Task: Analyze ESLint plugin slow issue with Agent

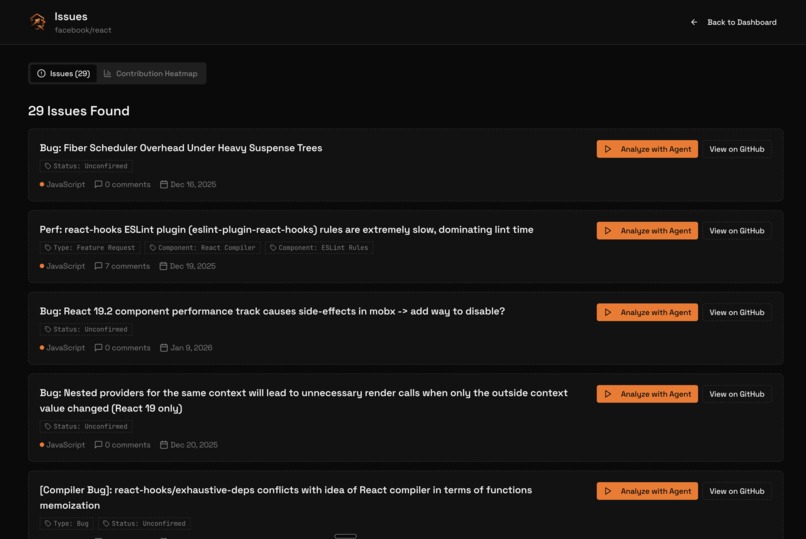Action: pyautogui.click(x=647, y=231)
